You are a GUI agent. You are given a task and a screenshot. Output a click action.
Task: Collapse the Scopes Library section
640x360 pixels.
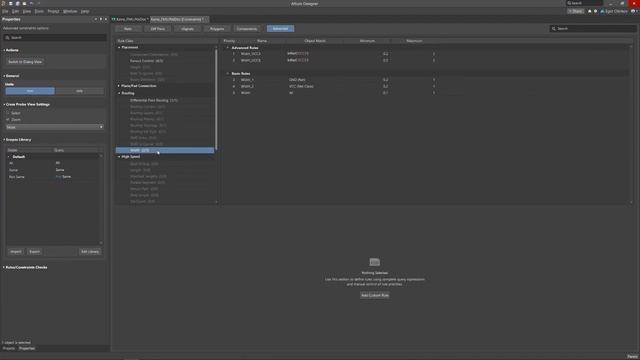coord(4,140)
